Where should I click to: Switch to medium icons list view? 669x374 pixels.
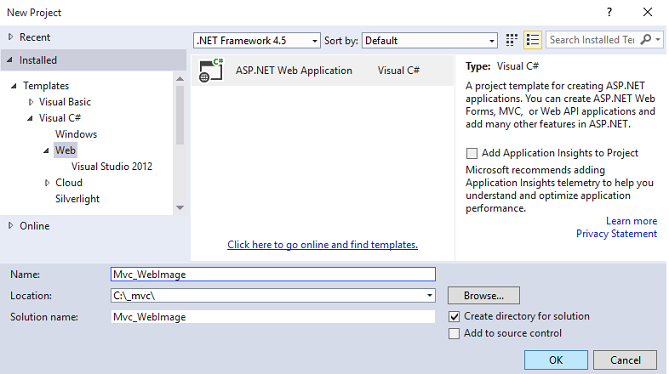point(532,40)
